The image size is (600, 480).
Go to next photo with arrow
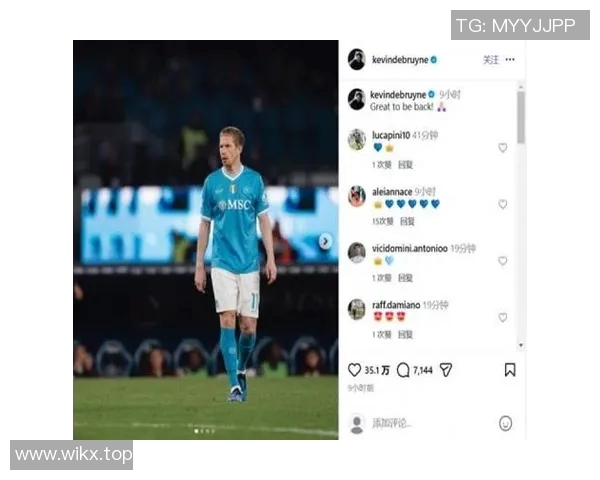tap(325, 241)
